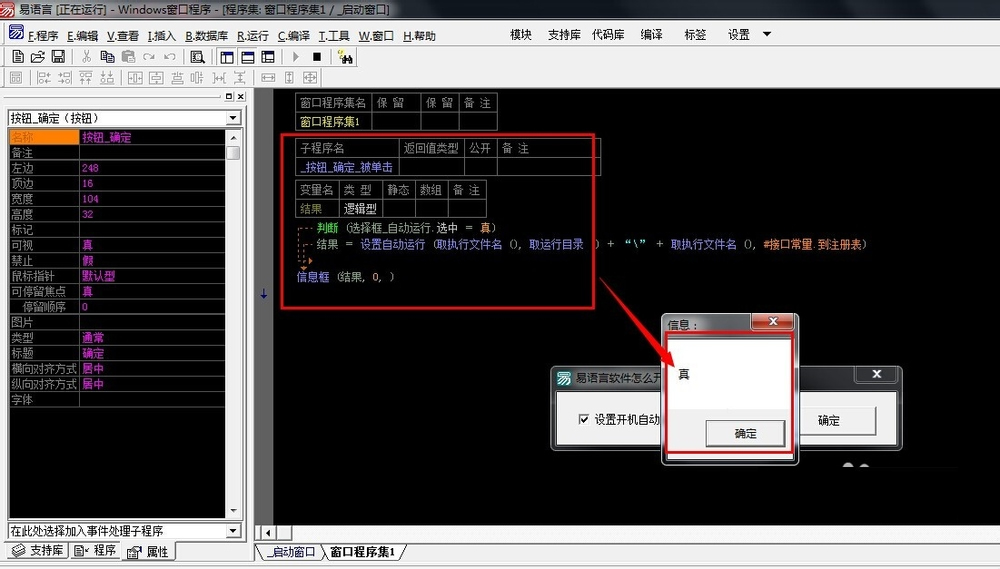Click the magnifier search document icon
The width and height of the screenshot is (1000, 569).
pos(198,57)
